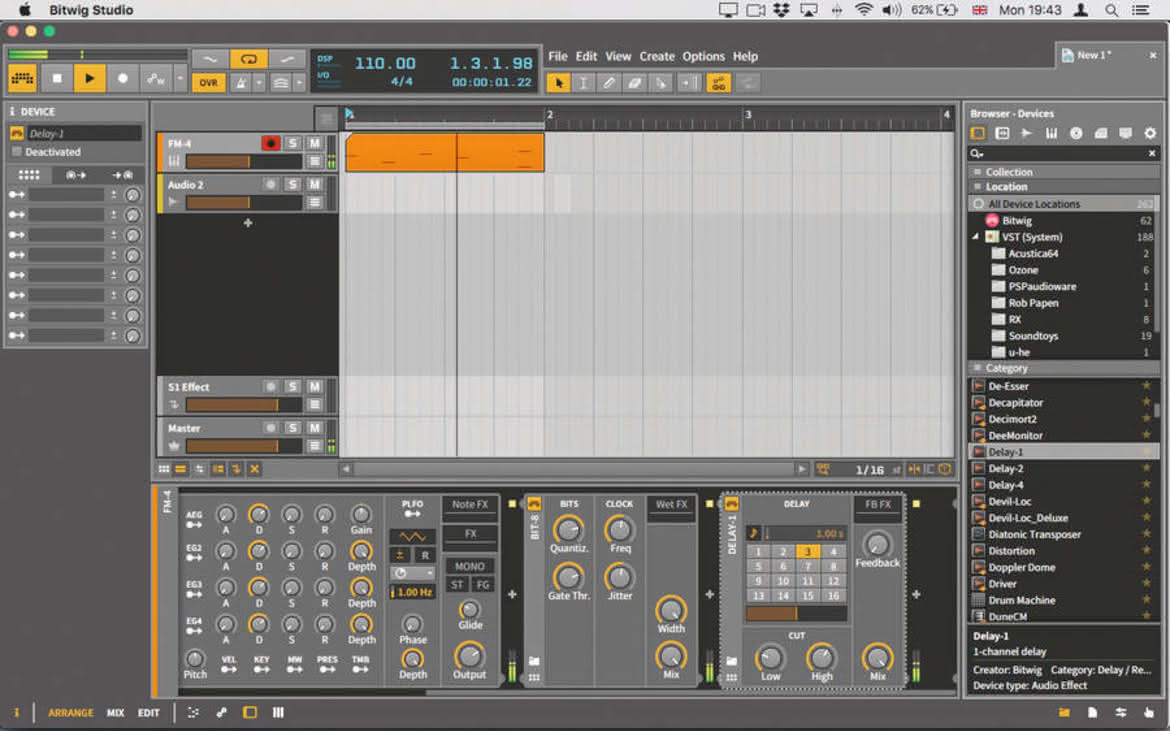Select the pointer tool in the toolbar

point(558,83)
